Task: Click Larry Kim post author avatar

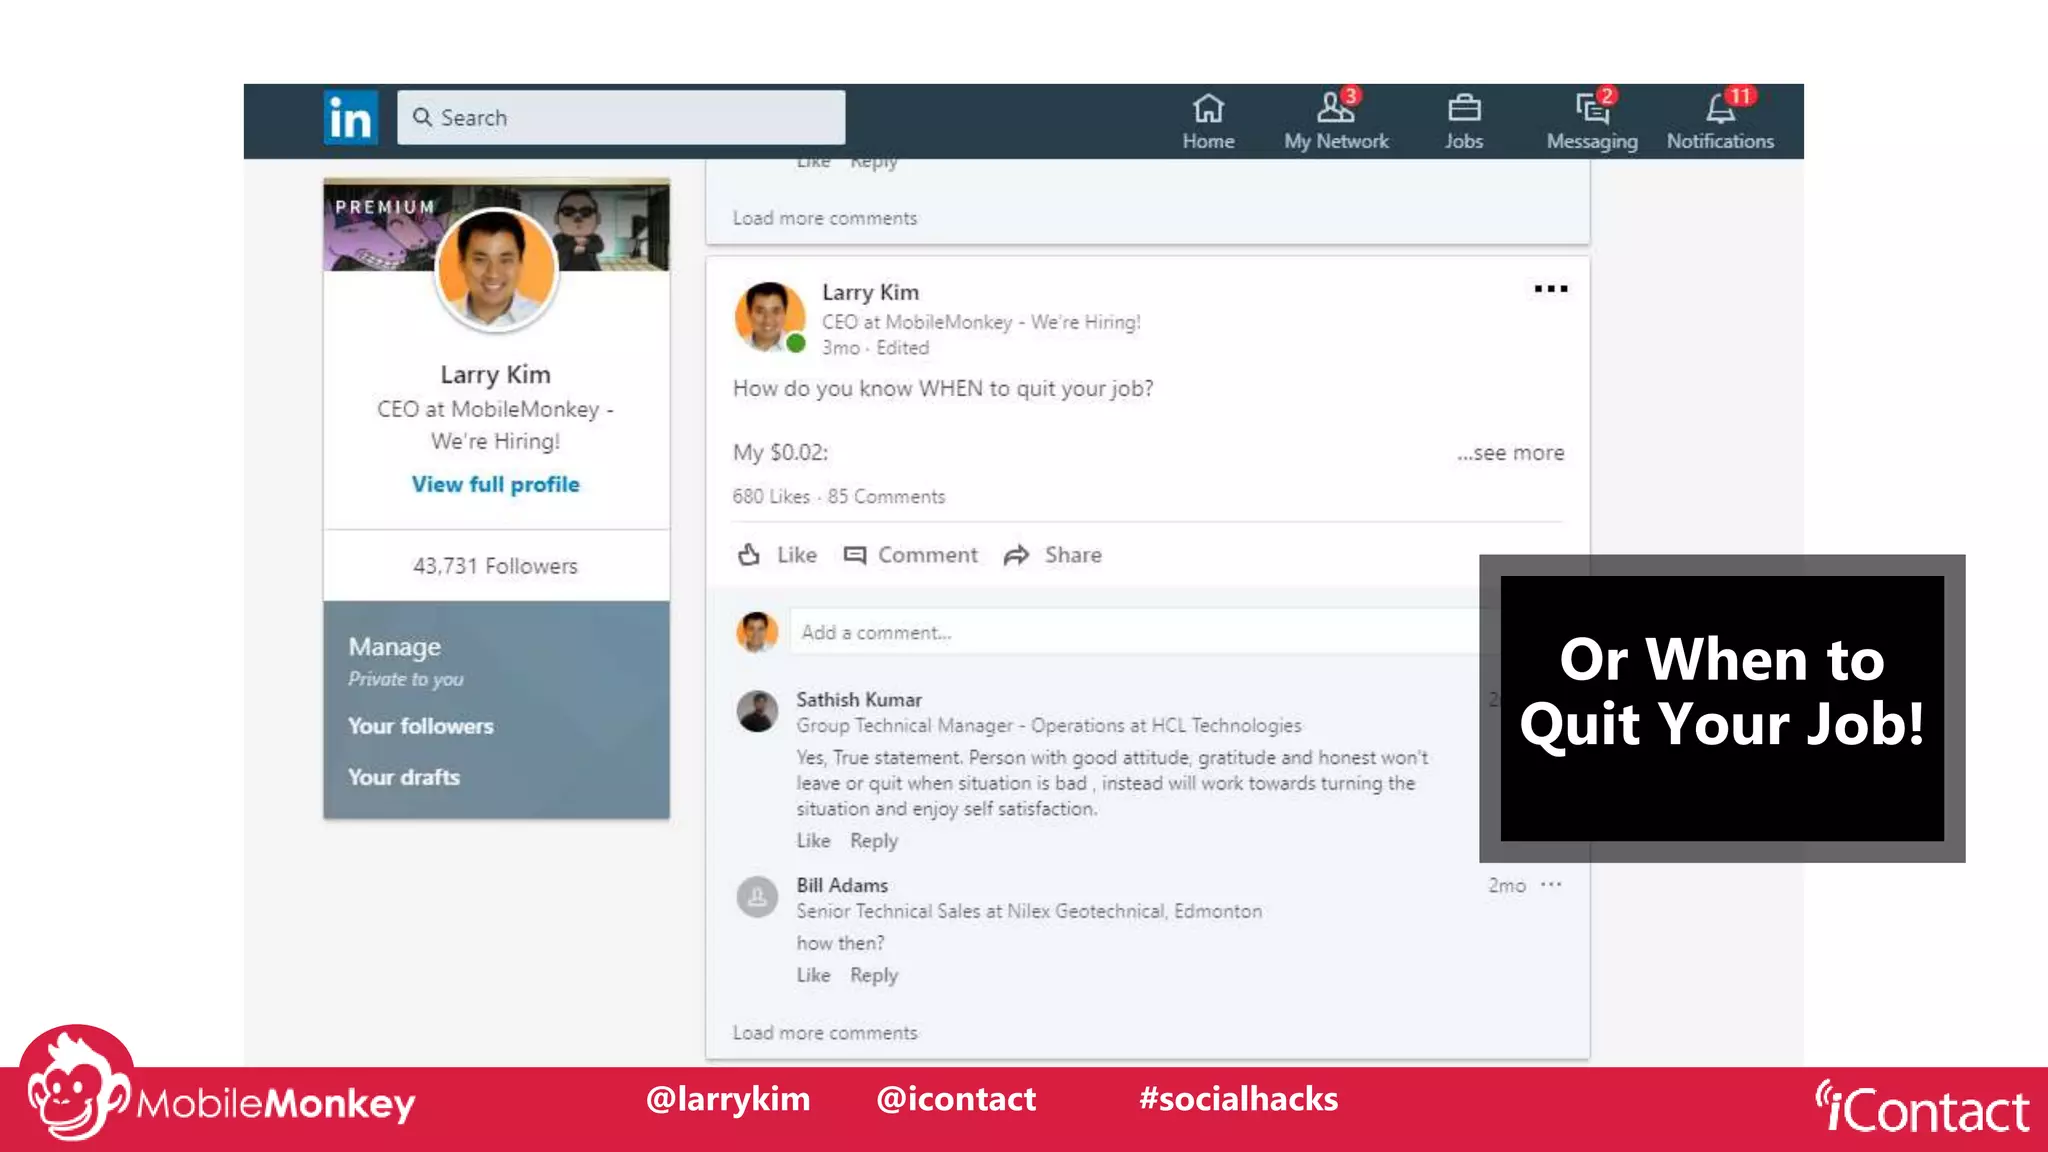Action: pos(769,317)
